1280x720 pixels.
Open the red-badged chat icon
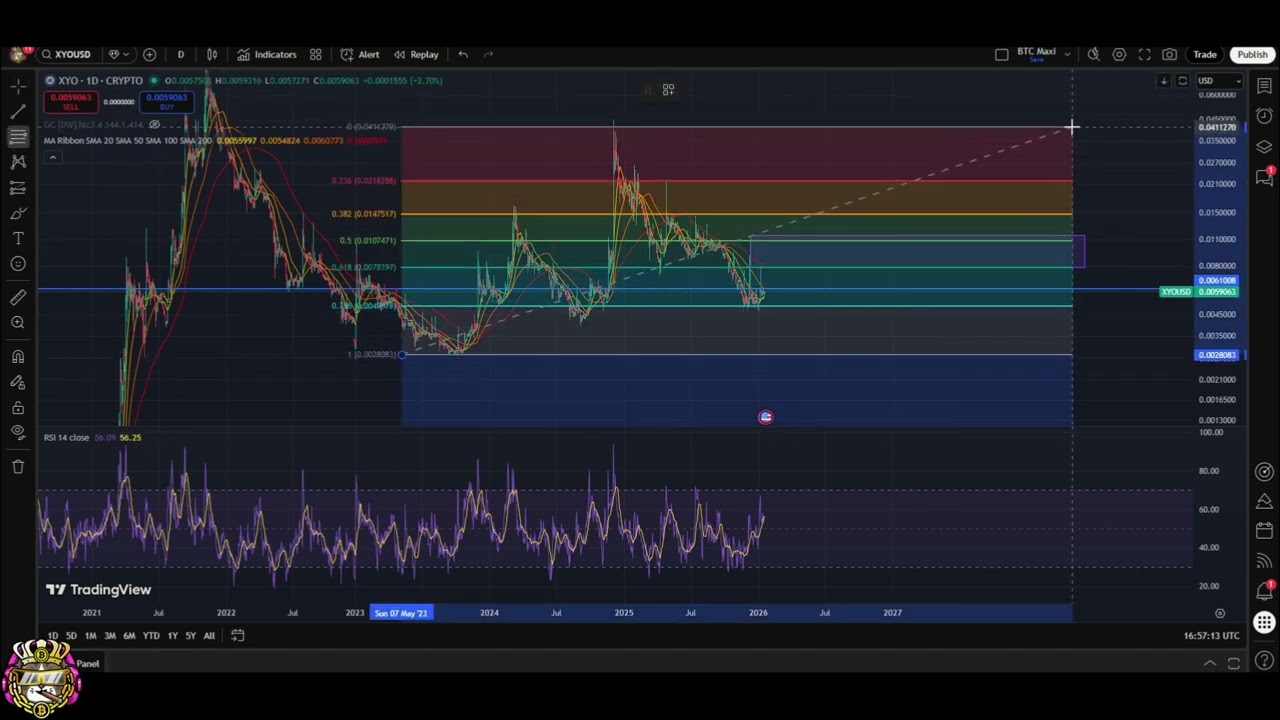(x=1264, y=177)
